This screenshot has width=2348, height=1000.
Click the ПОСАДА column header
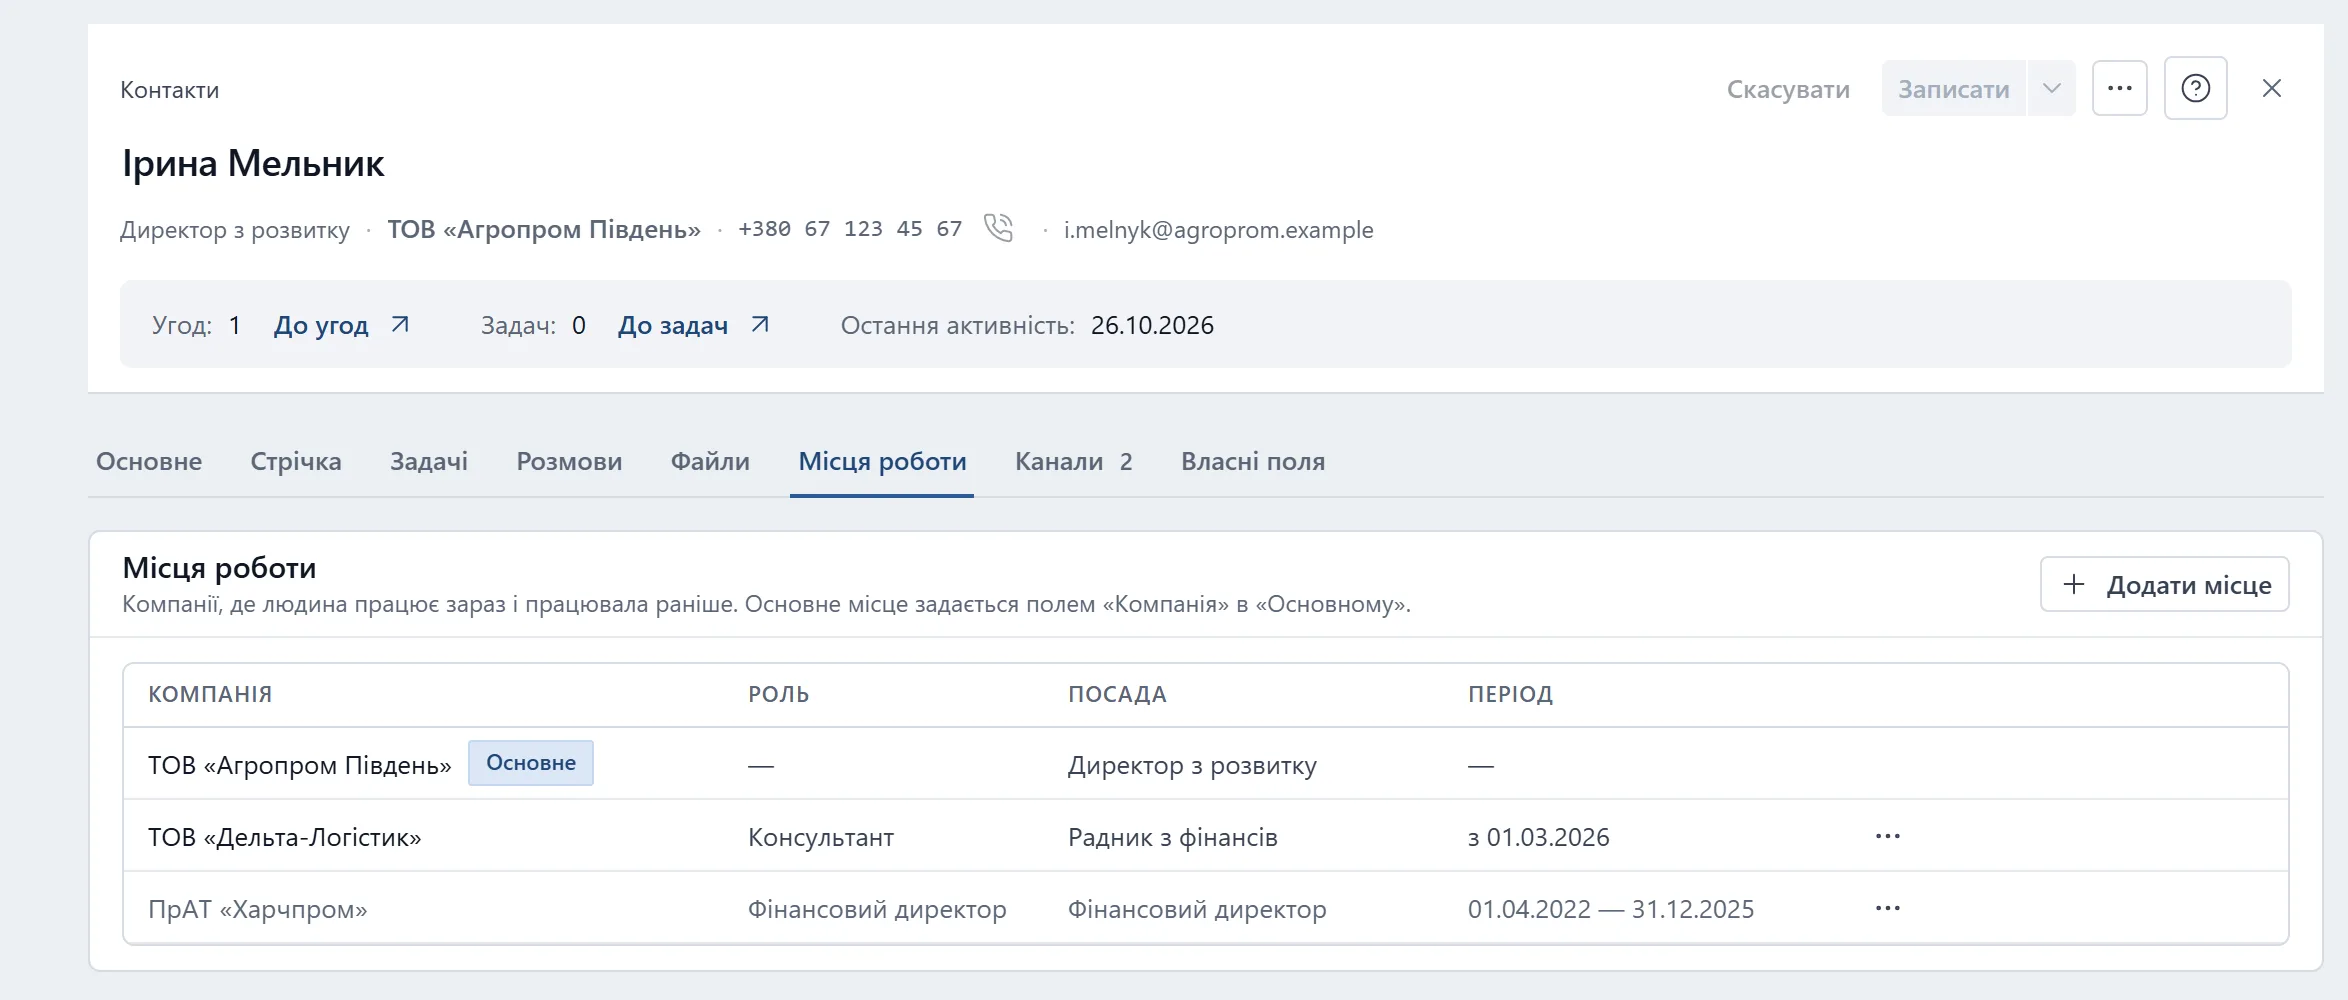click(x=1117, y=694)
